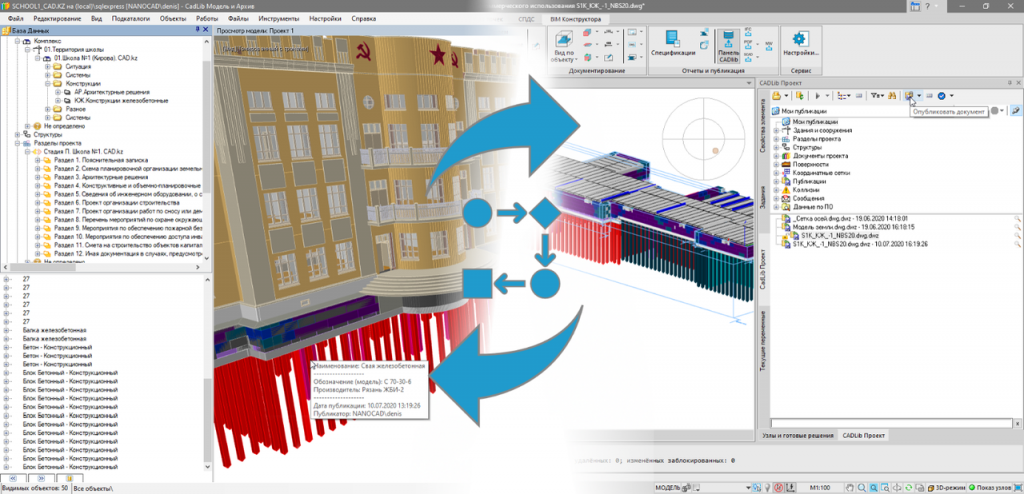The height and width of the screenshot is (494, 1024).
Task: Select the Узлы и готовые решения tab
Action: coord(797,435)
